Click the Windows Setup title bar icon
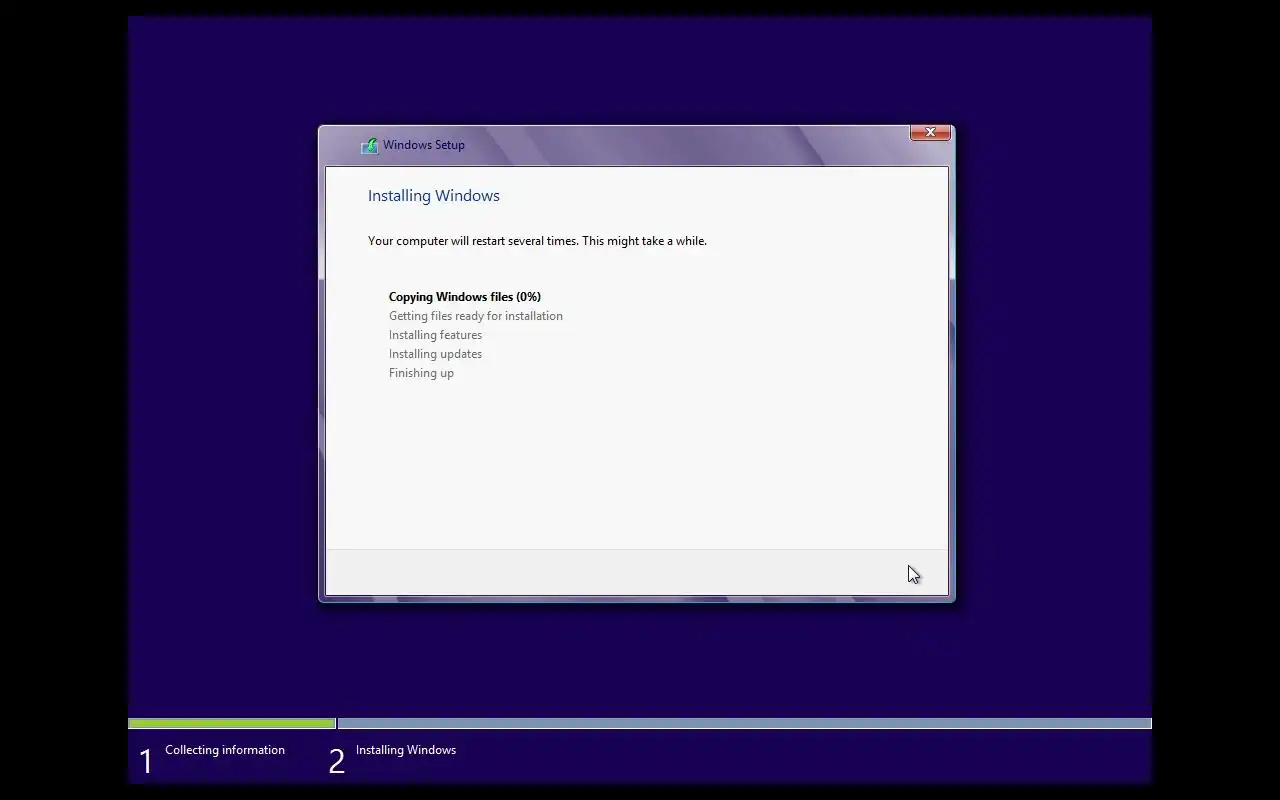Screen dimensions: 1280x800 click(x=370, y=145)
